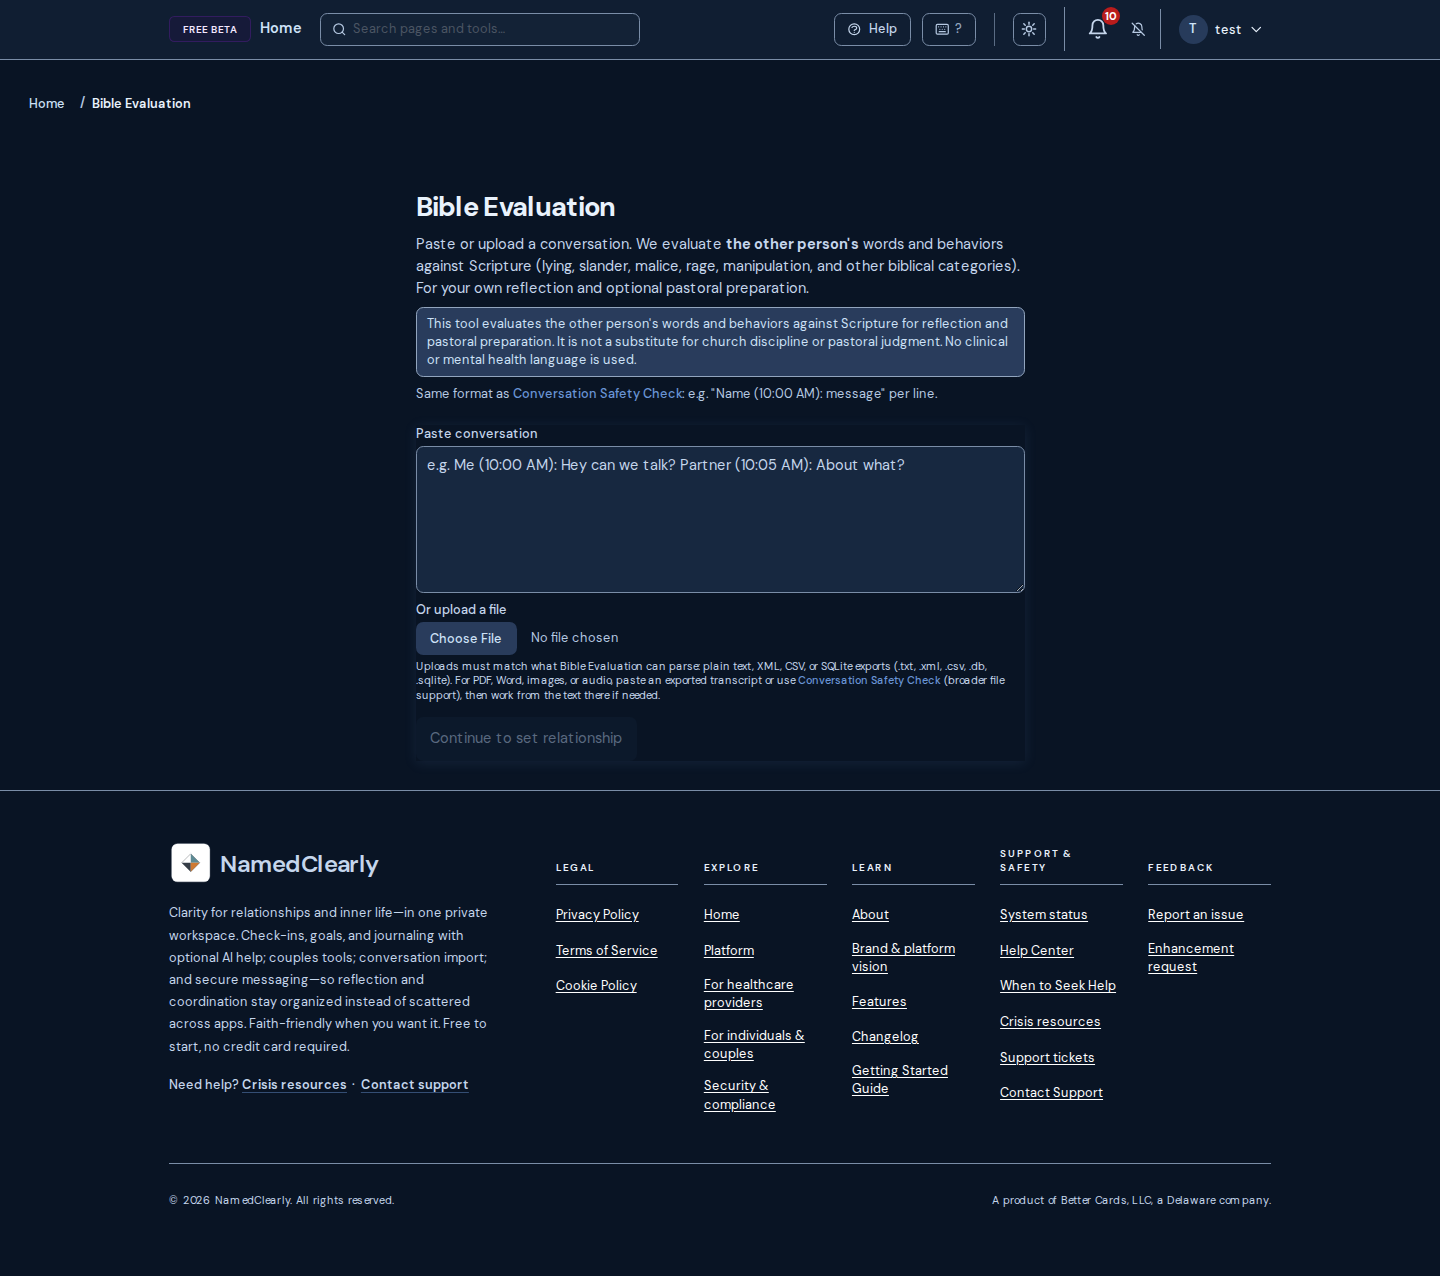Image resolution: width=1440 pixels, height=1276 pixels.
Task: Open Crisis resources link under Need help
Action: tap(294, 1084)
